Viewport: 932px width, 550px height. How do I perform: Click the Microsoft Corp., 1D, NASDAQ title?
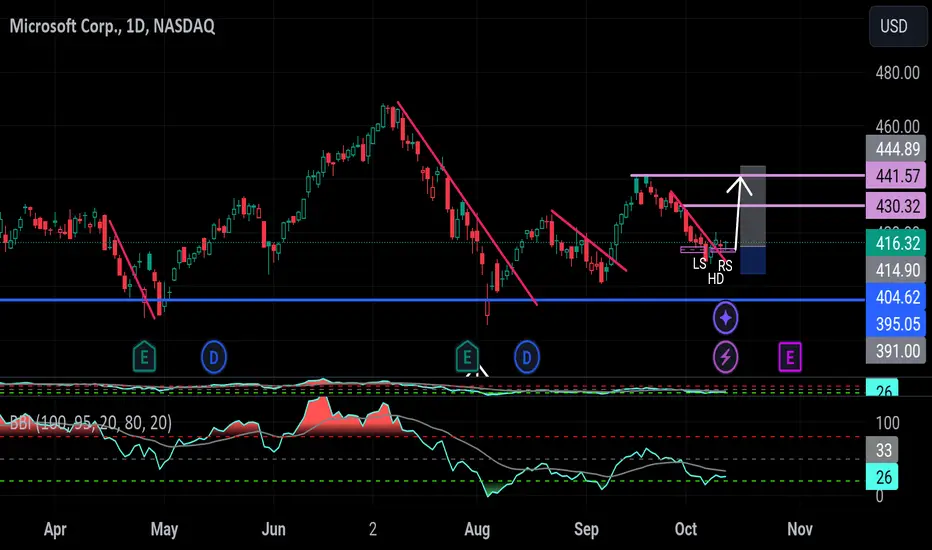pos(112,26)
